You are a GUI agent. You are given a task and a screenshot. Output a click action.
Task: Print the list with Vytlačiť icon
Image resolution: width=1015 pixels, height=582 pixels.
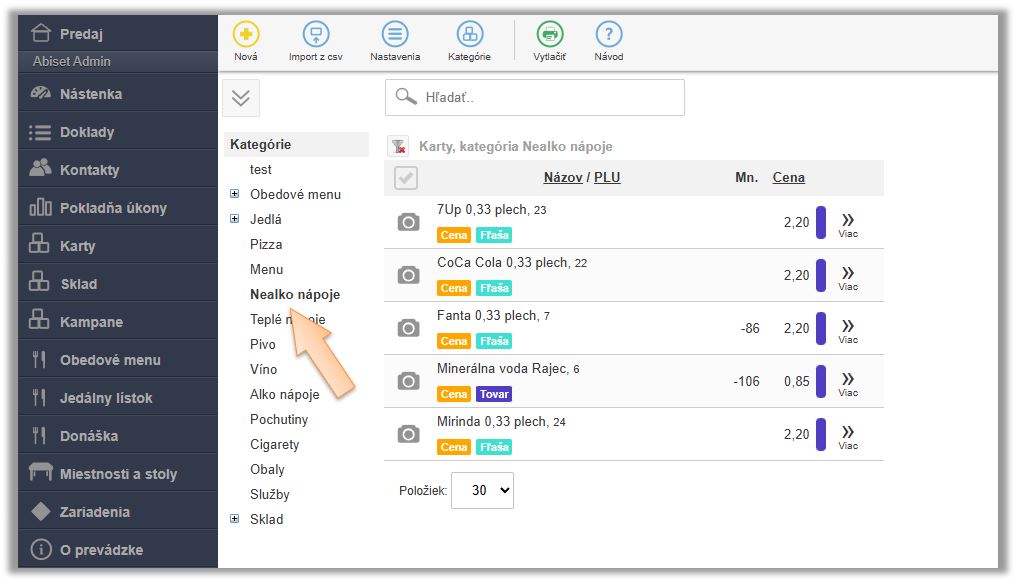coord(549,35)
